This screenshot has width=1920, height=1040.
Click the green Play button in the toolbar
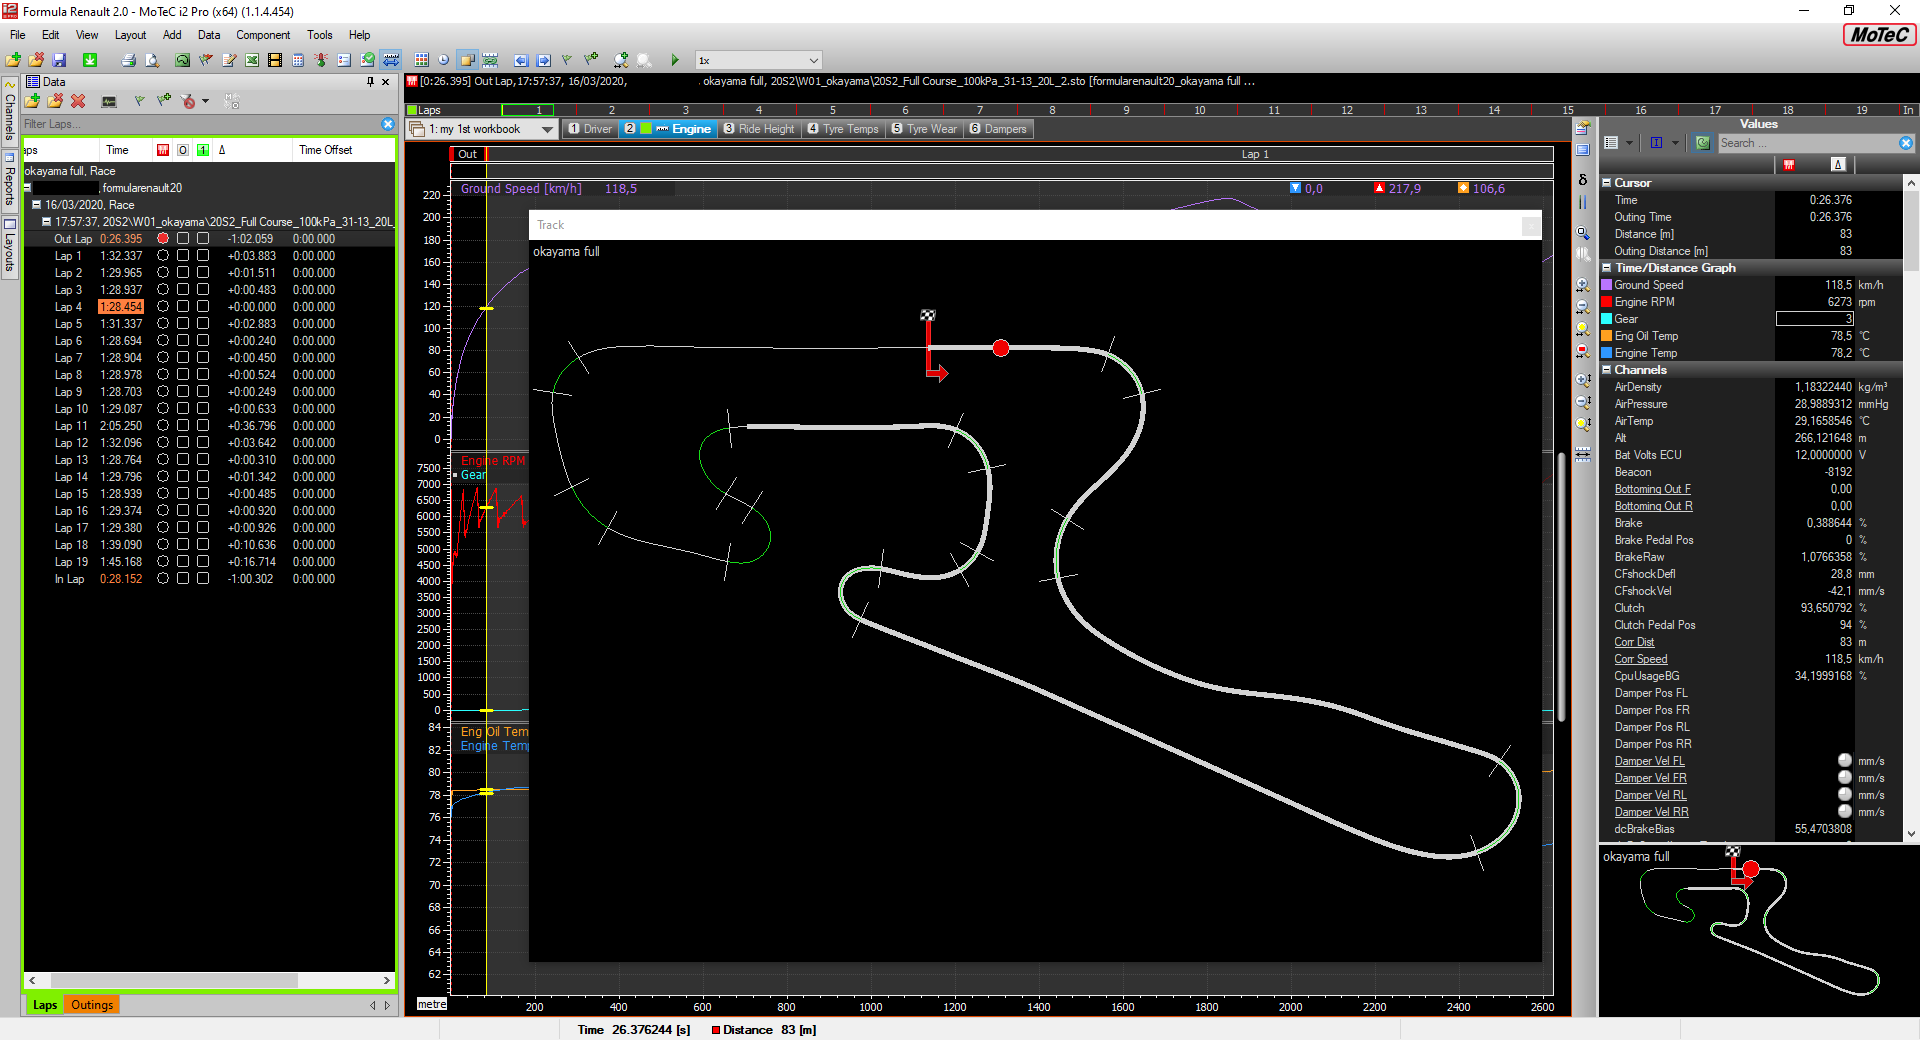coord(675,60)
